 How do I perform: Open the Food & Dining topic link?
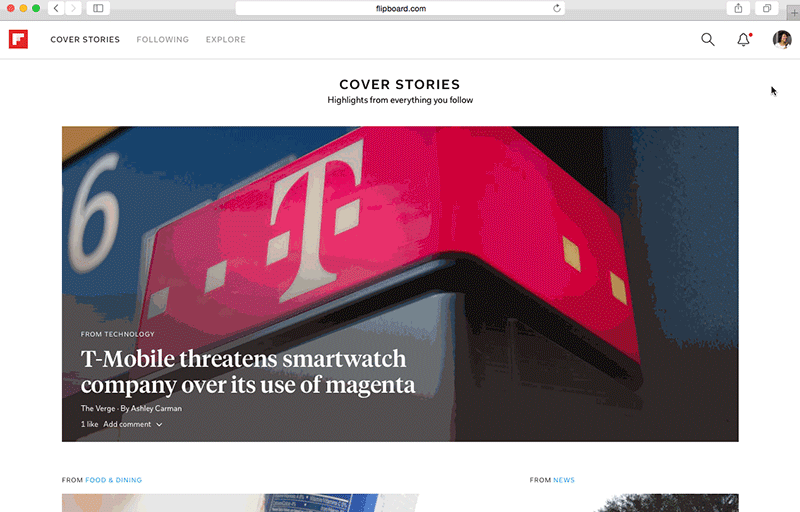click(113, 480)
